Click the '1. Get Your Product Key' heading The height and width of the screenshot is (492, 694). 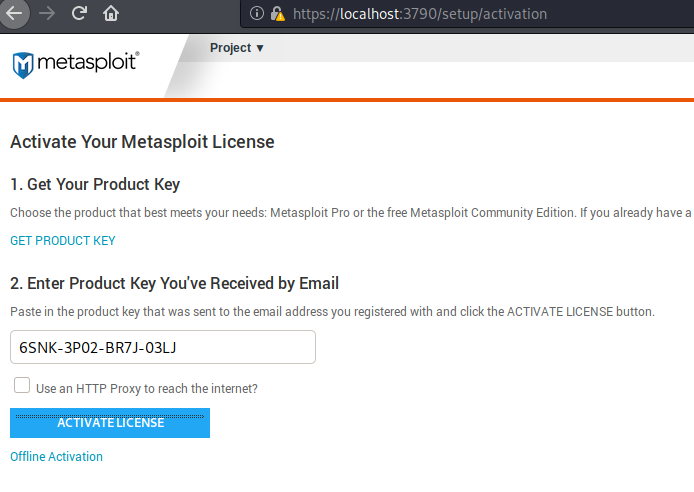tap(95, 184)
